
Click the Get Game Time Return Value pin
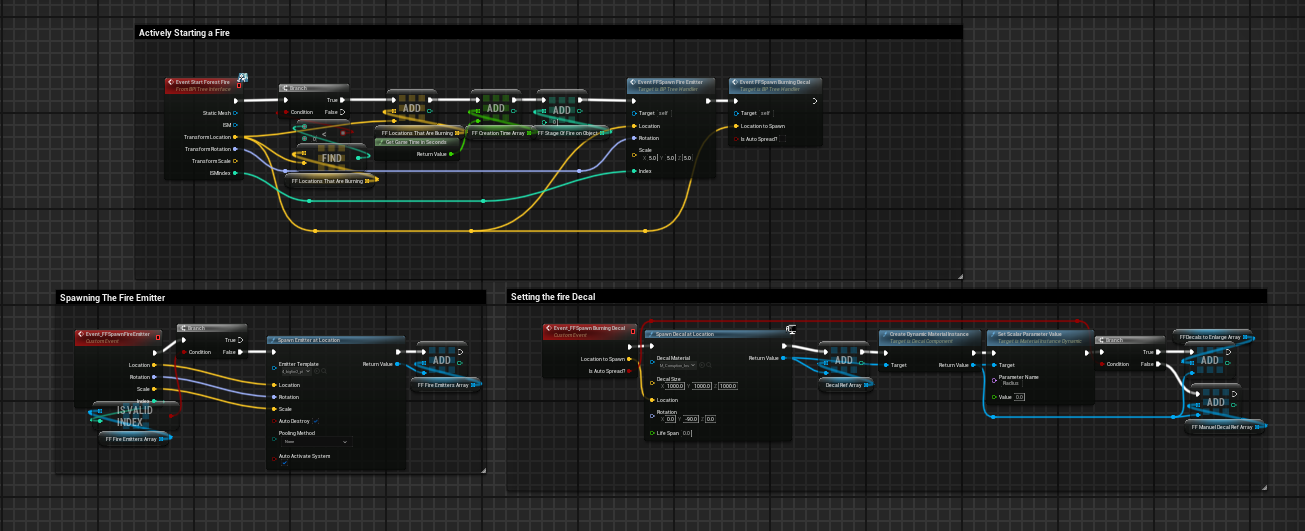(451, 154)
